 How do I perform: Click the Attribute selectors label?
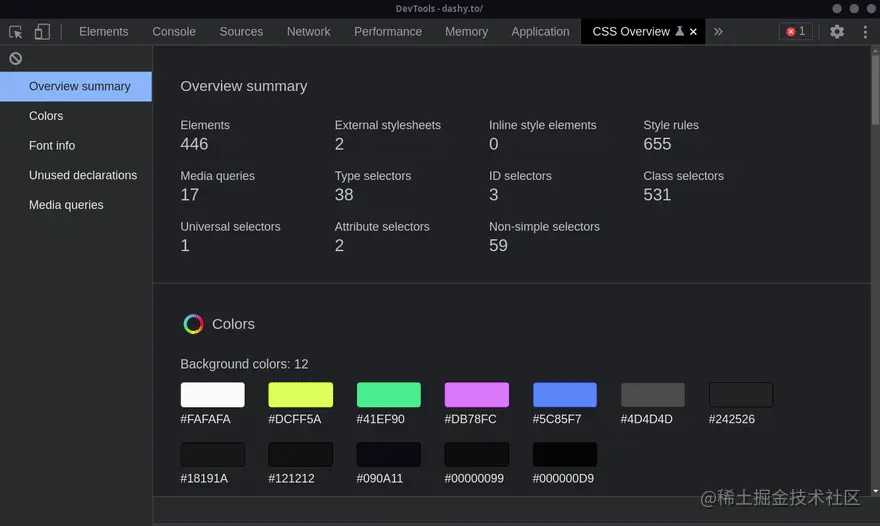382,227
